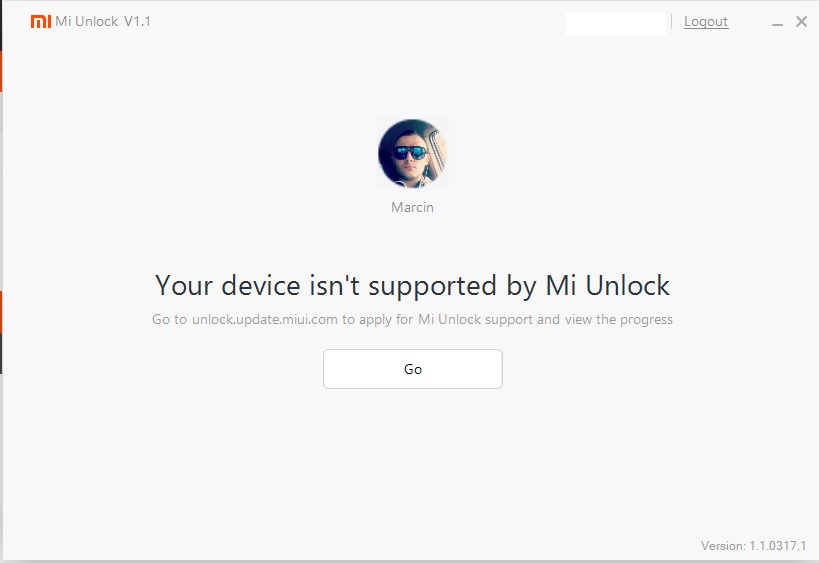Click the V1.1 label in title bar

coord(137,22)
